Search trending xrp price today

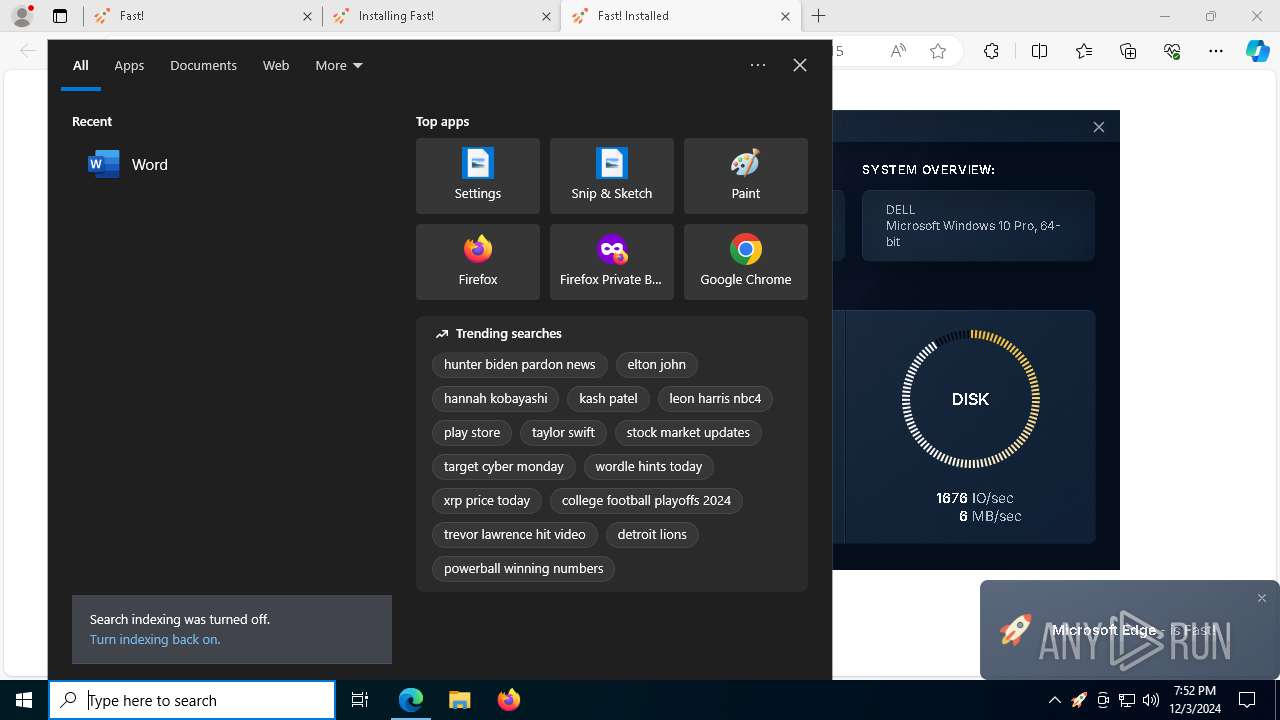(487, 501)
